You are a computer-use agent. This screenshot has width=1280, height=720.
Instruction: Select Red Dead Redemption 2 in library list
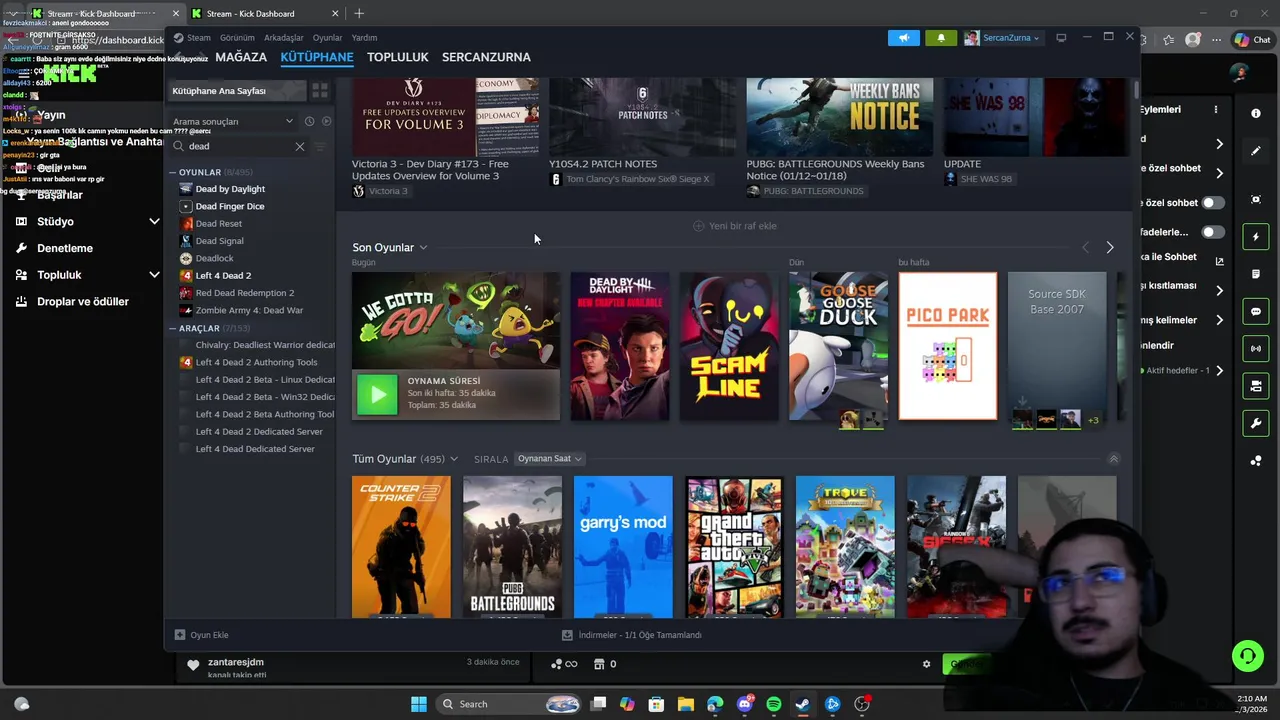[245, 293]
